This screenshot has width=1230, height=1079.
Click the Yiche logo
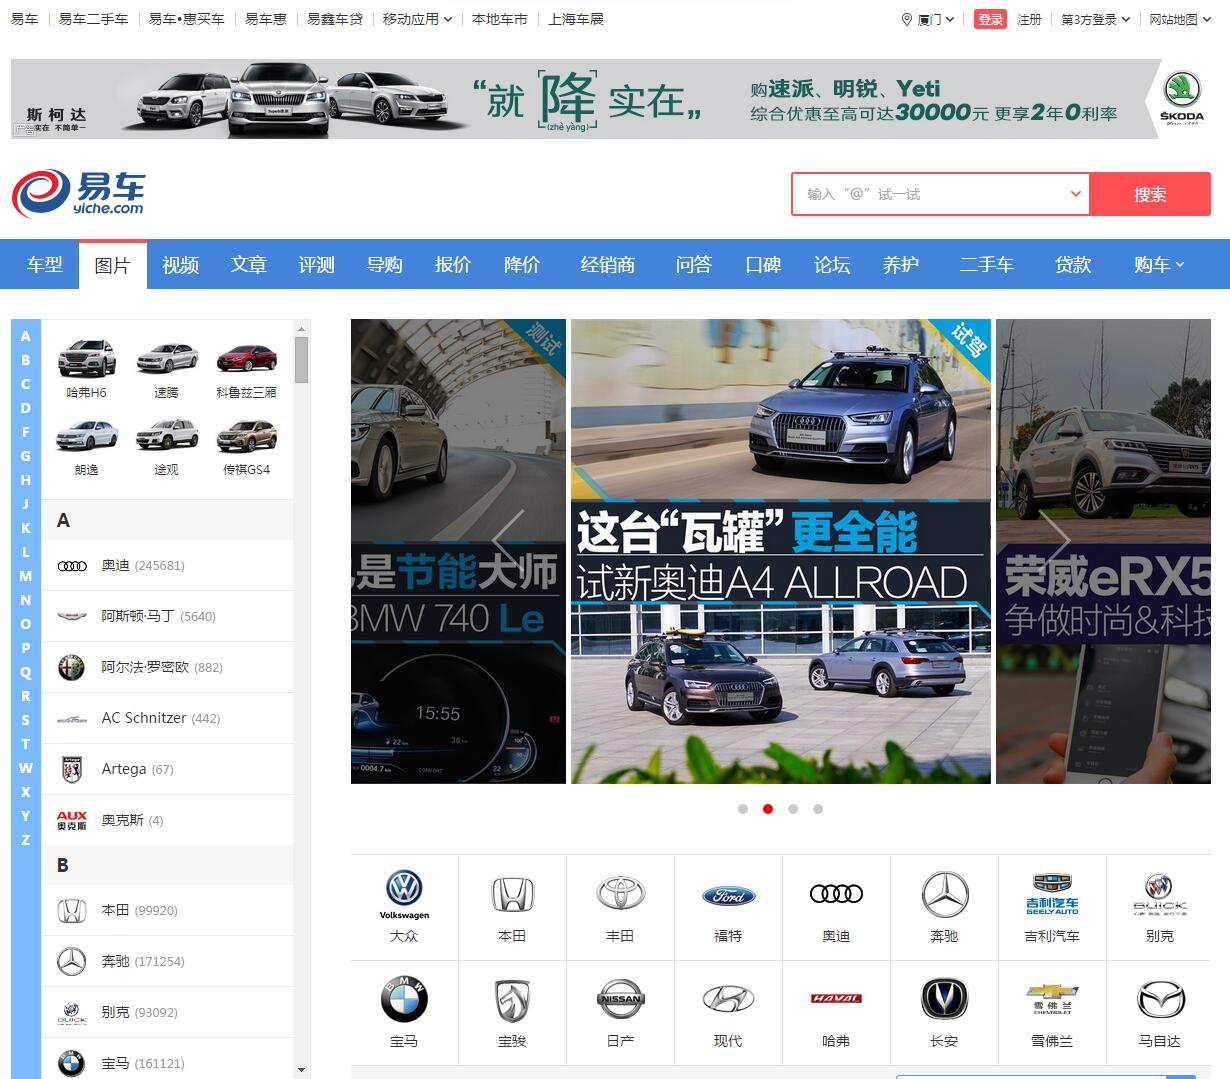point(78,193)
